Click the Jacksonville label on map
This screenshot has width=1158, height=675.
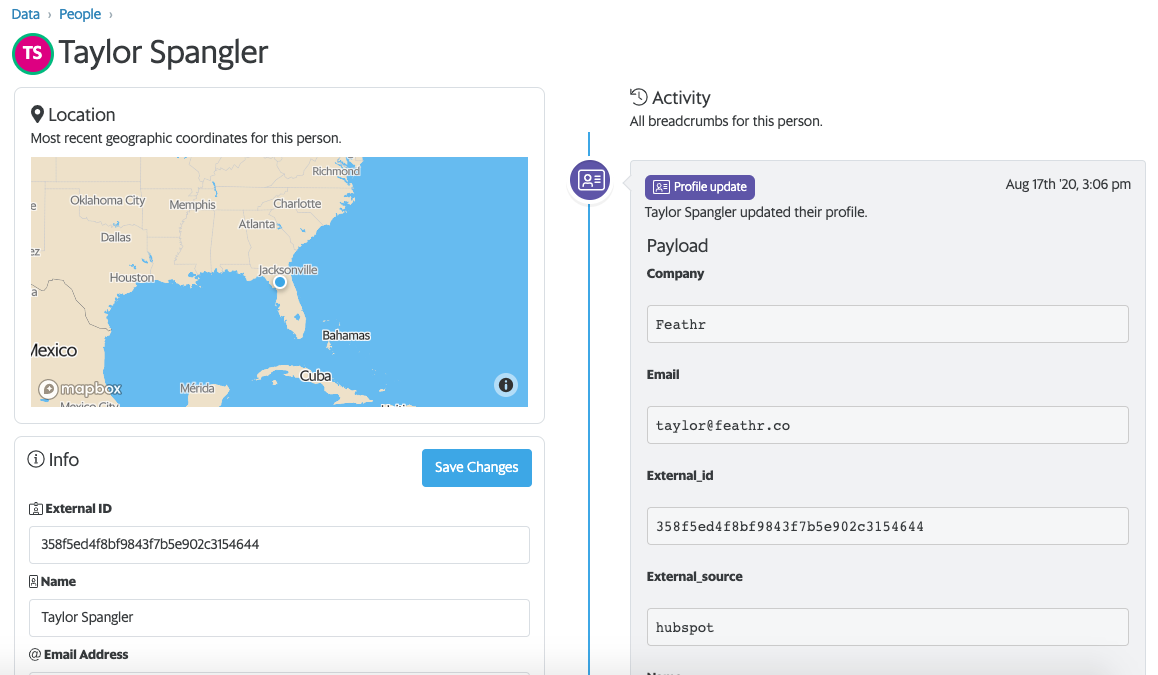pyautogui.click(x=288, y=270)
